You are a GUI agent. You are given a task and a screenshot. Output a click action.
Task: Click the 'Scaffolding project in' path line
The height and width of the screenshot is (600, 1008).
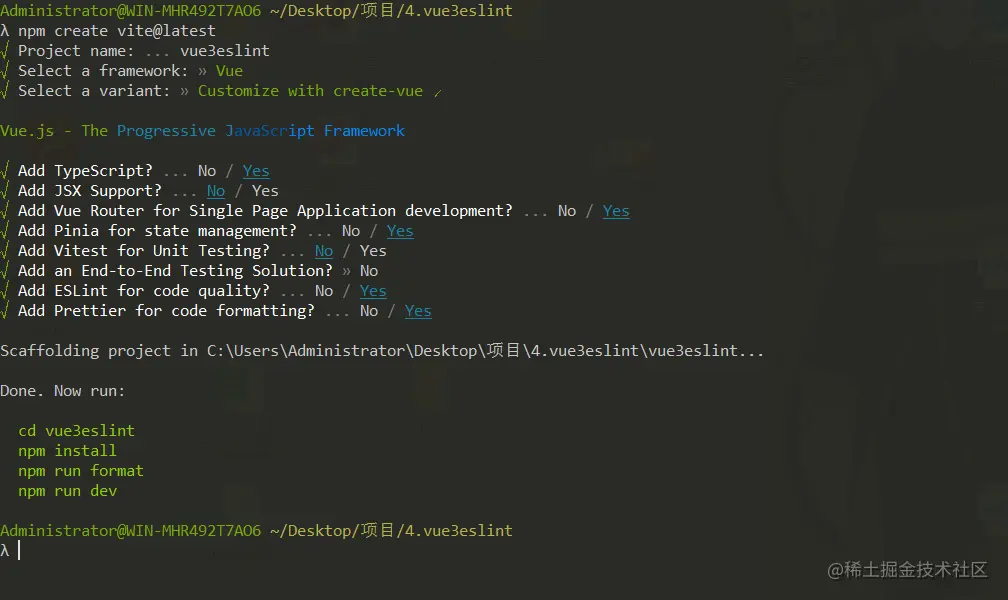[382, 350]
